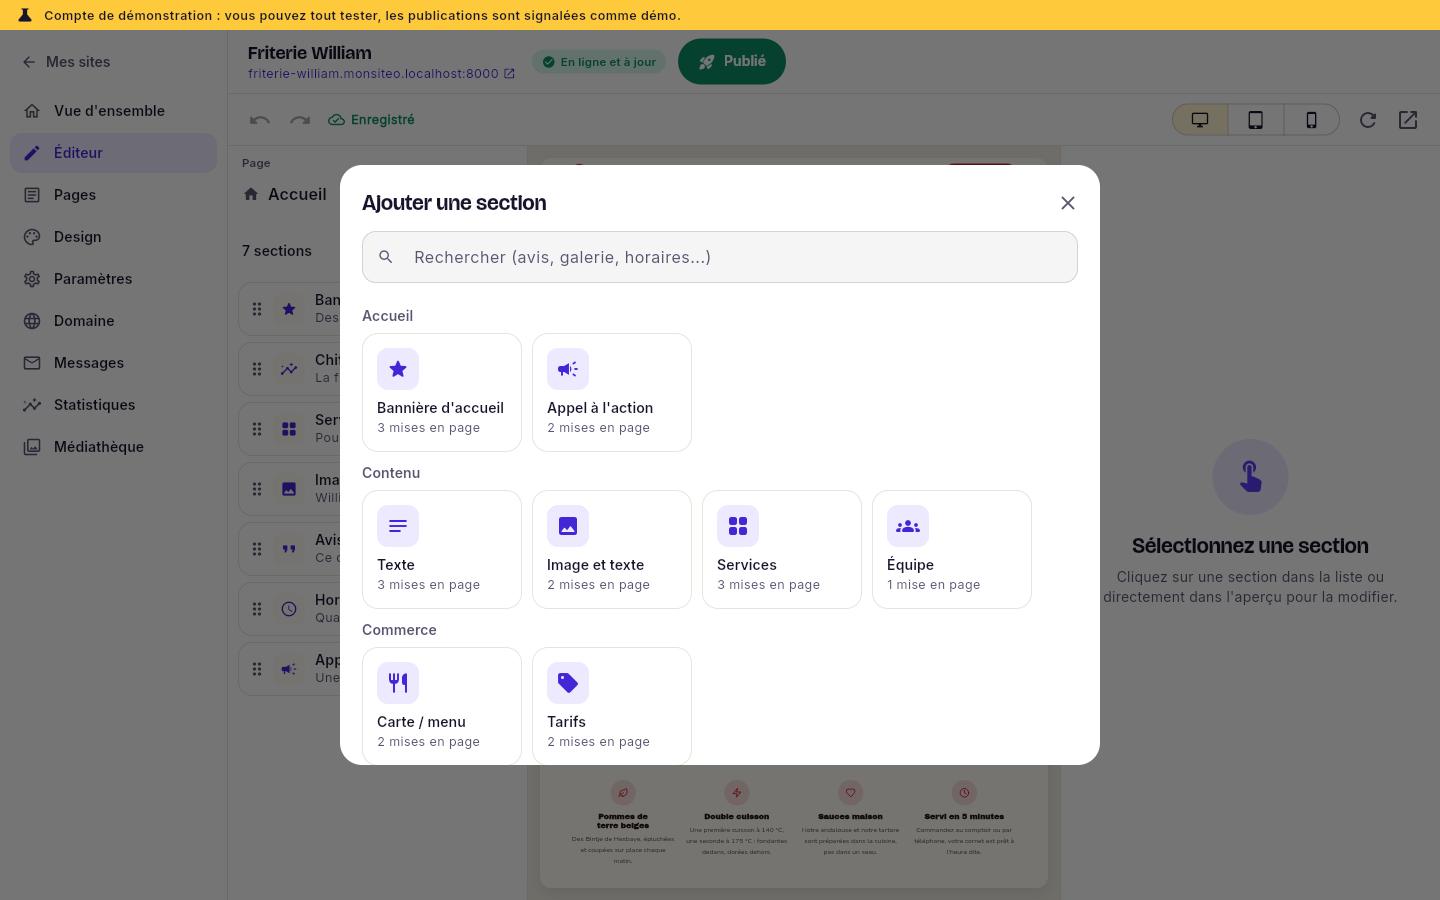Go to Paramètres

tap(114, 279)
